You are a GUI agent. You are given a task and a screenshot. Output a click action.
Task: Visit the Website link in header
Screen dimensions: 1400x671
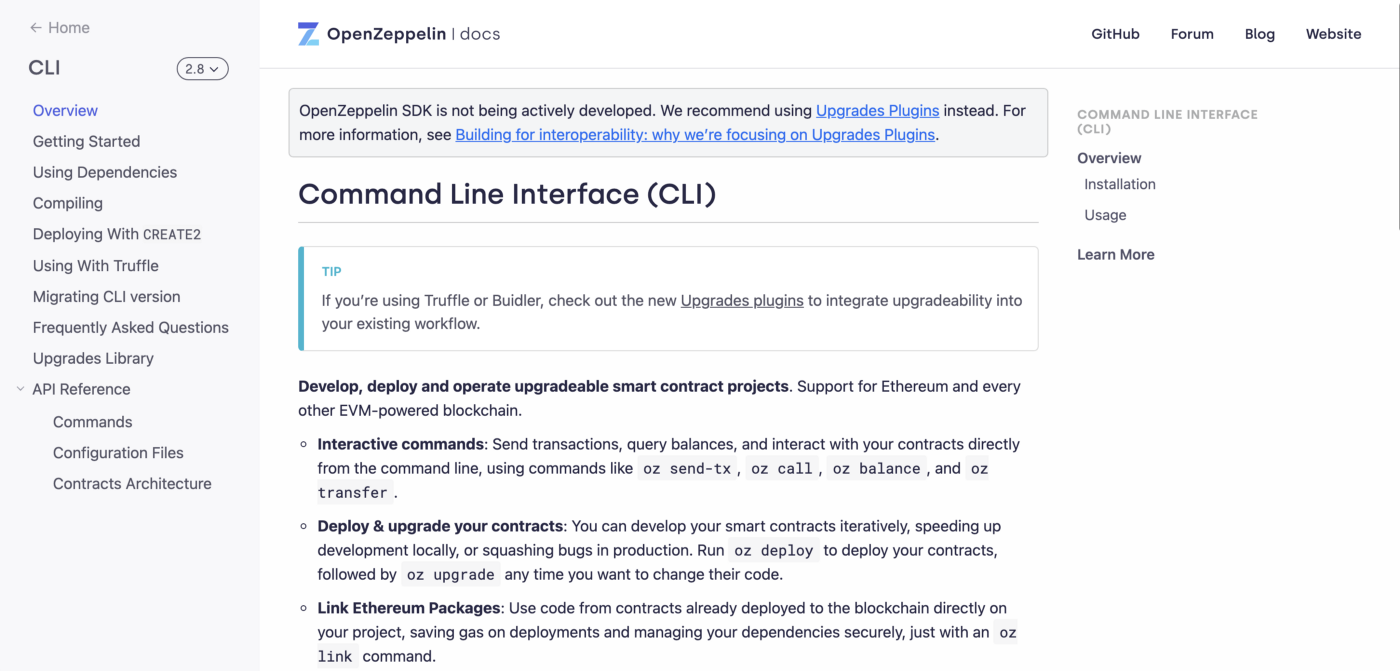[1333, 34]
